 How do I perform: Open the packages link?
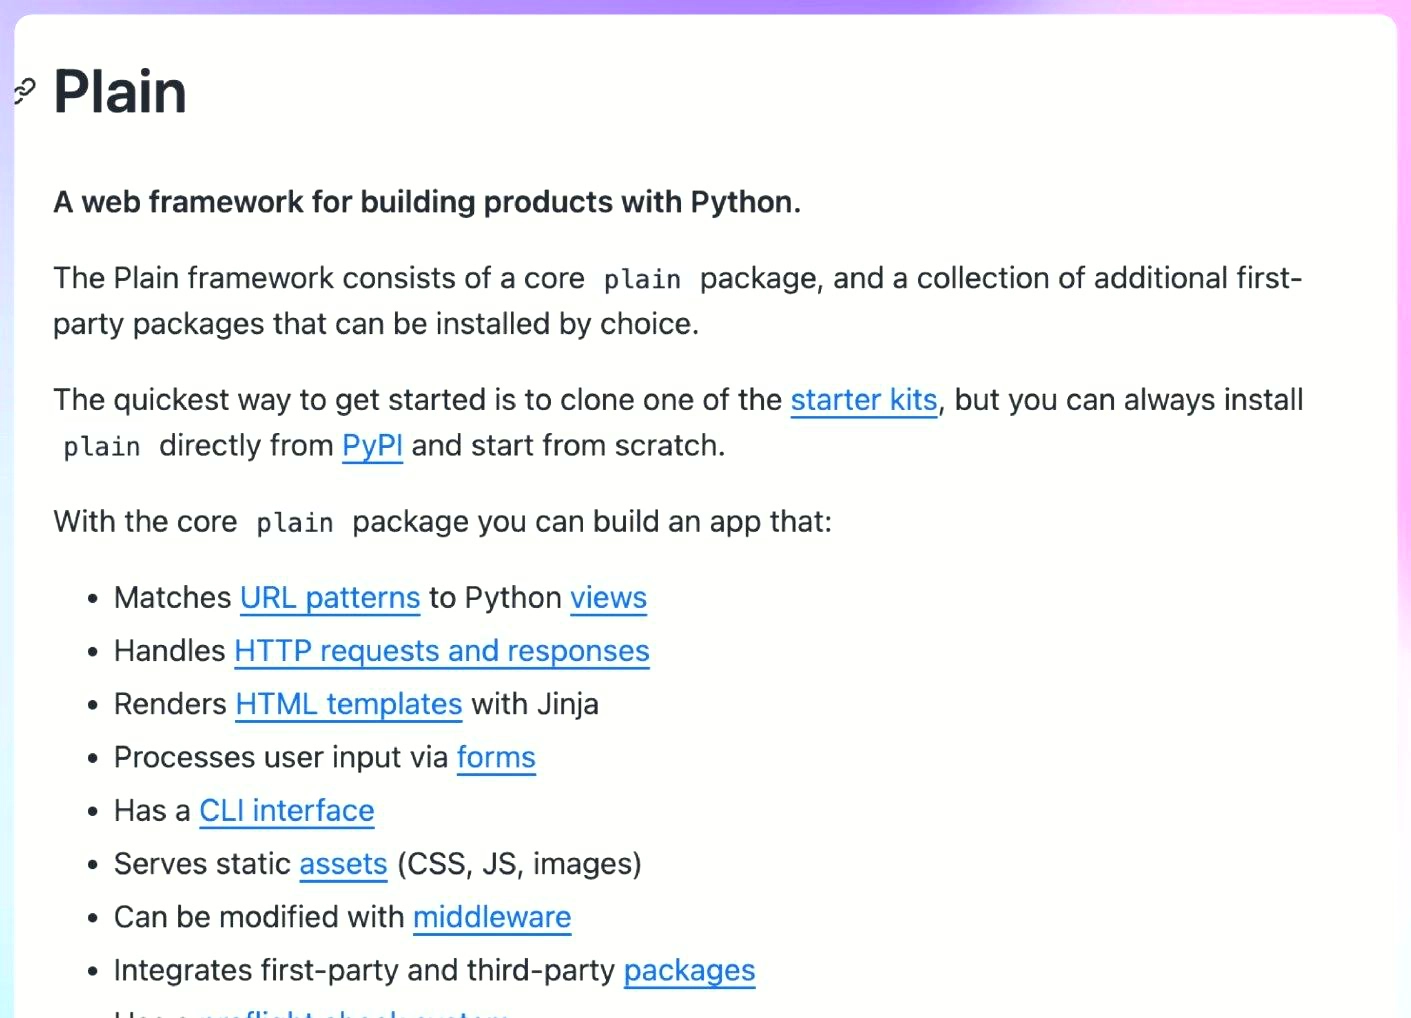pos(689,970)
